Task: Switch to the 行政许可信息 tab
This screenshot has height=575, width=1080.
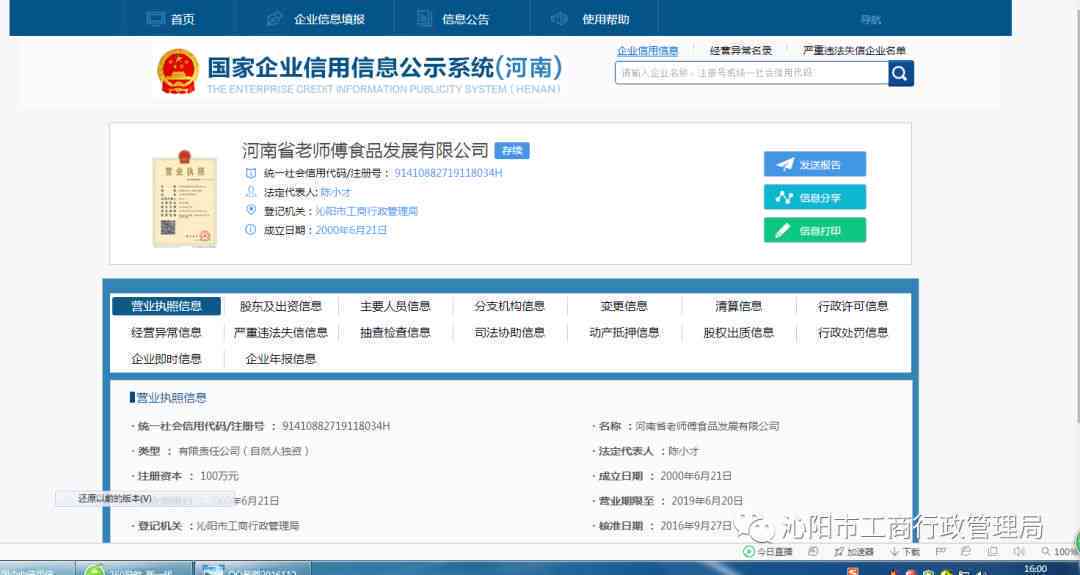Action: coord(853,306)
